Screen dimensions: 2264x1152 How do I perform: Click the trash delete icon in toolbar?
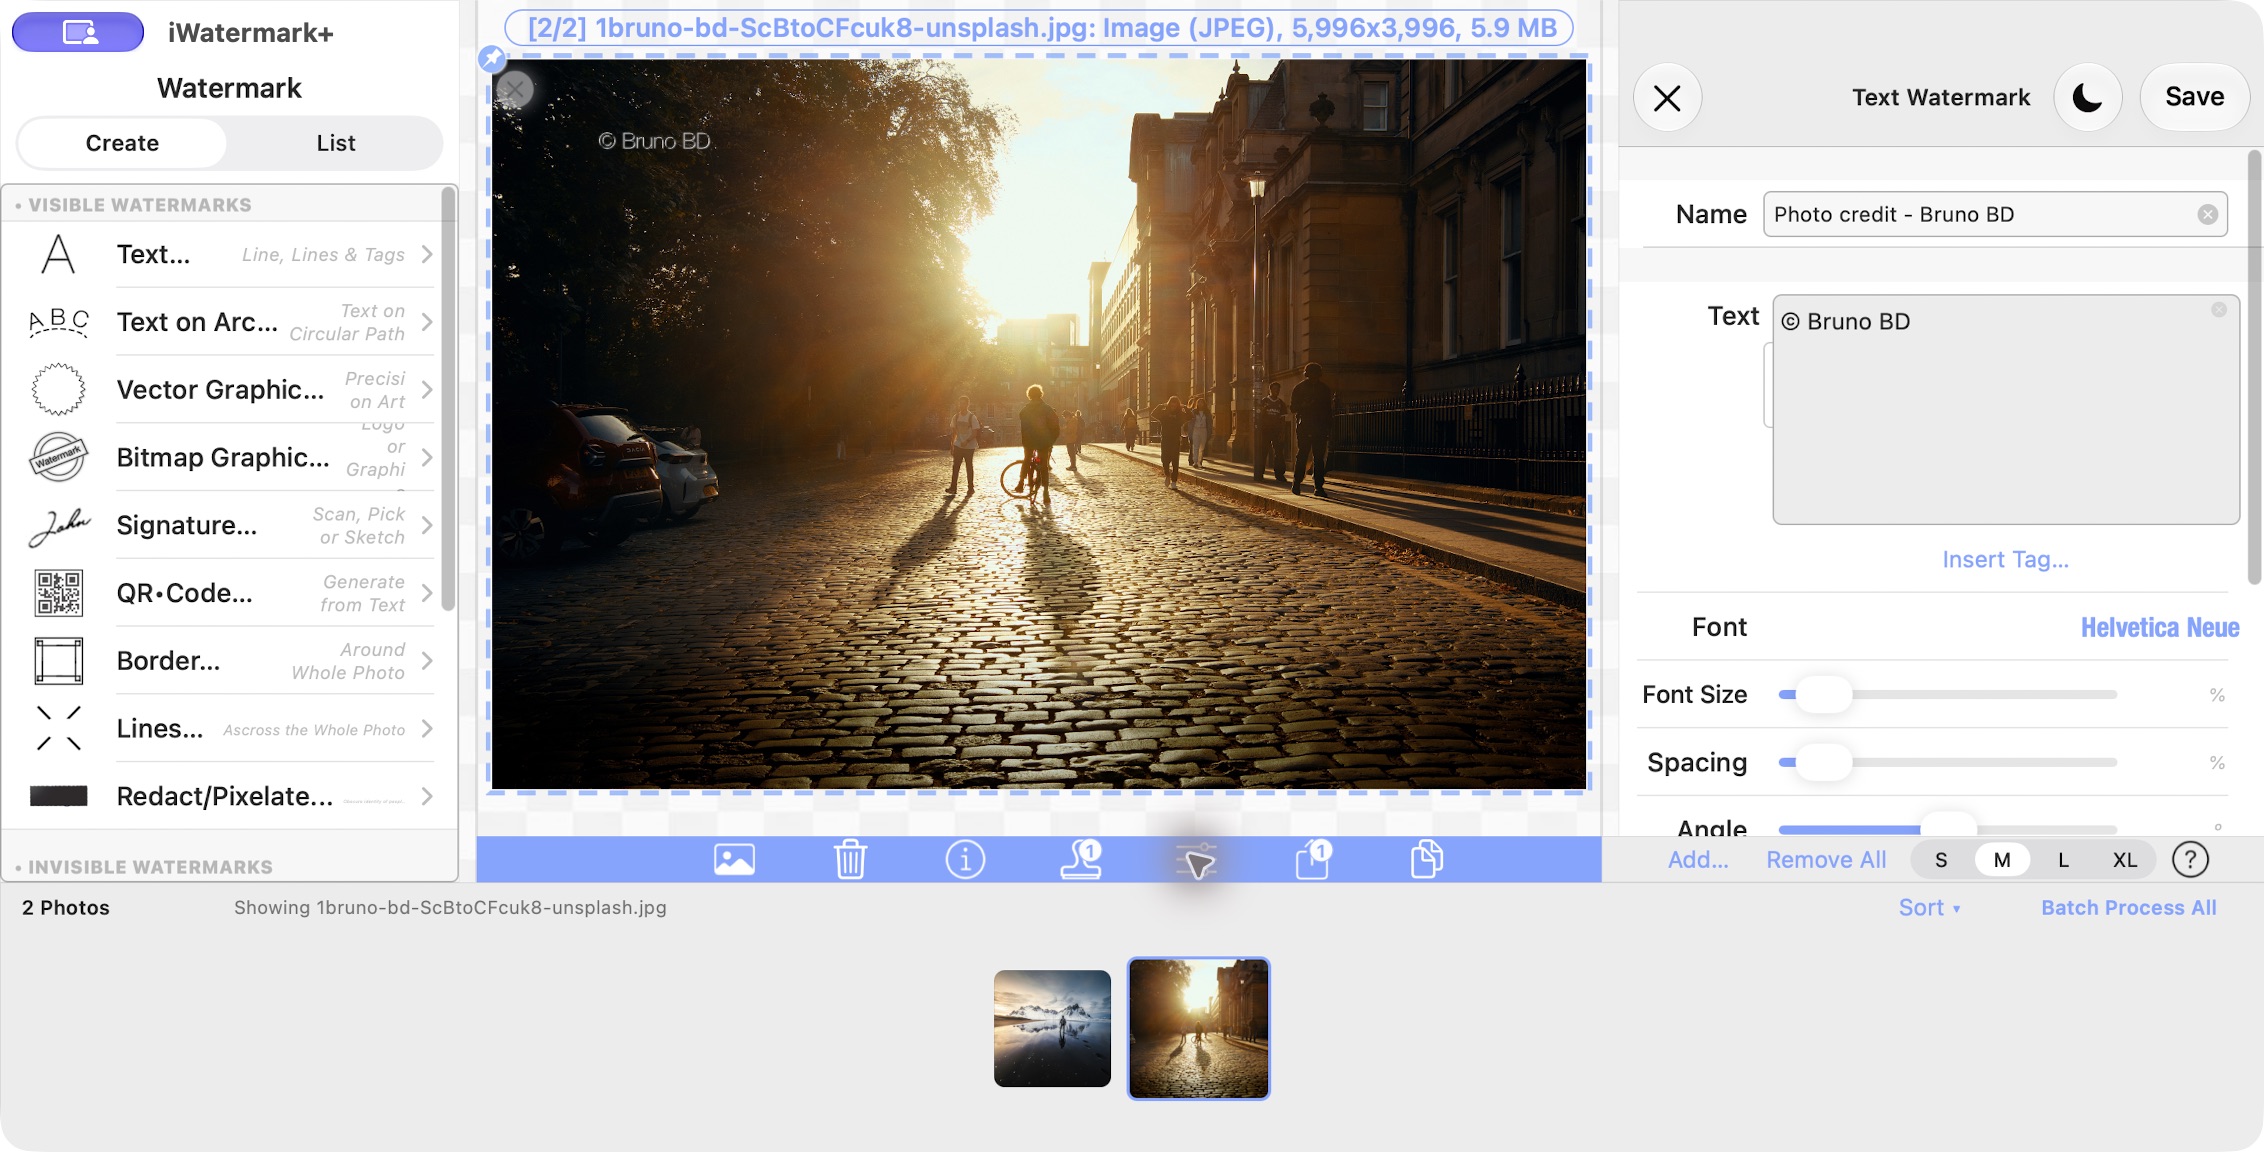(850, 859)
